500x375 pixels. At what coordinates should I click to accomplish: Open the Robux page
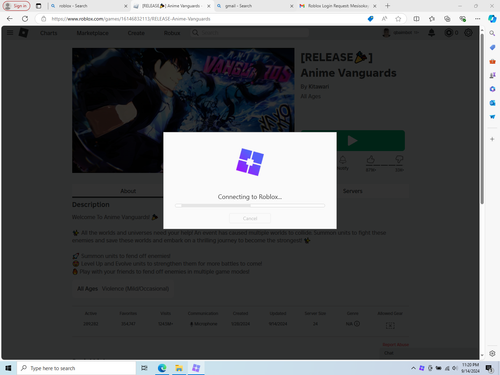[x=172, y=33]
